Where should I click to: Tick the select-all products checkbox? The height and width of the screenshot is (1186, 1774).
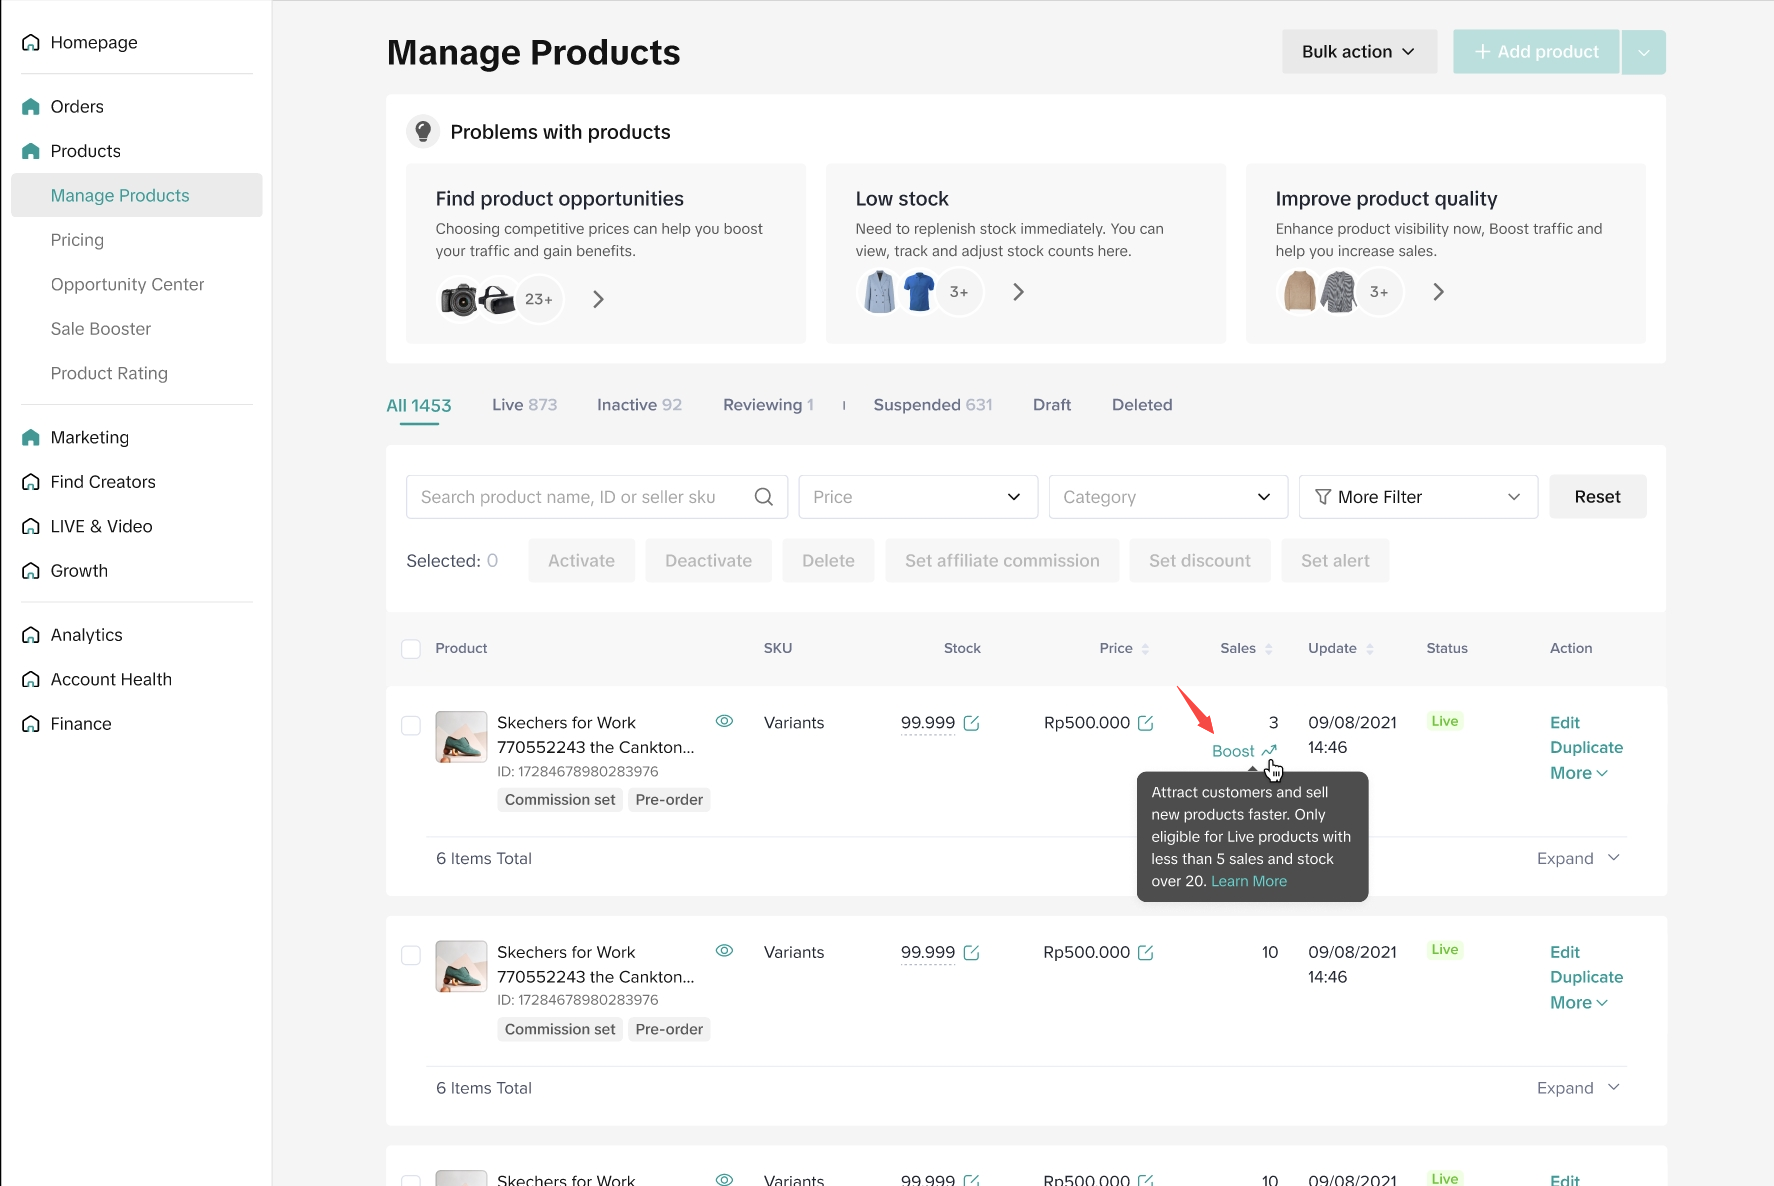pos(411,649)
